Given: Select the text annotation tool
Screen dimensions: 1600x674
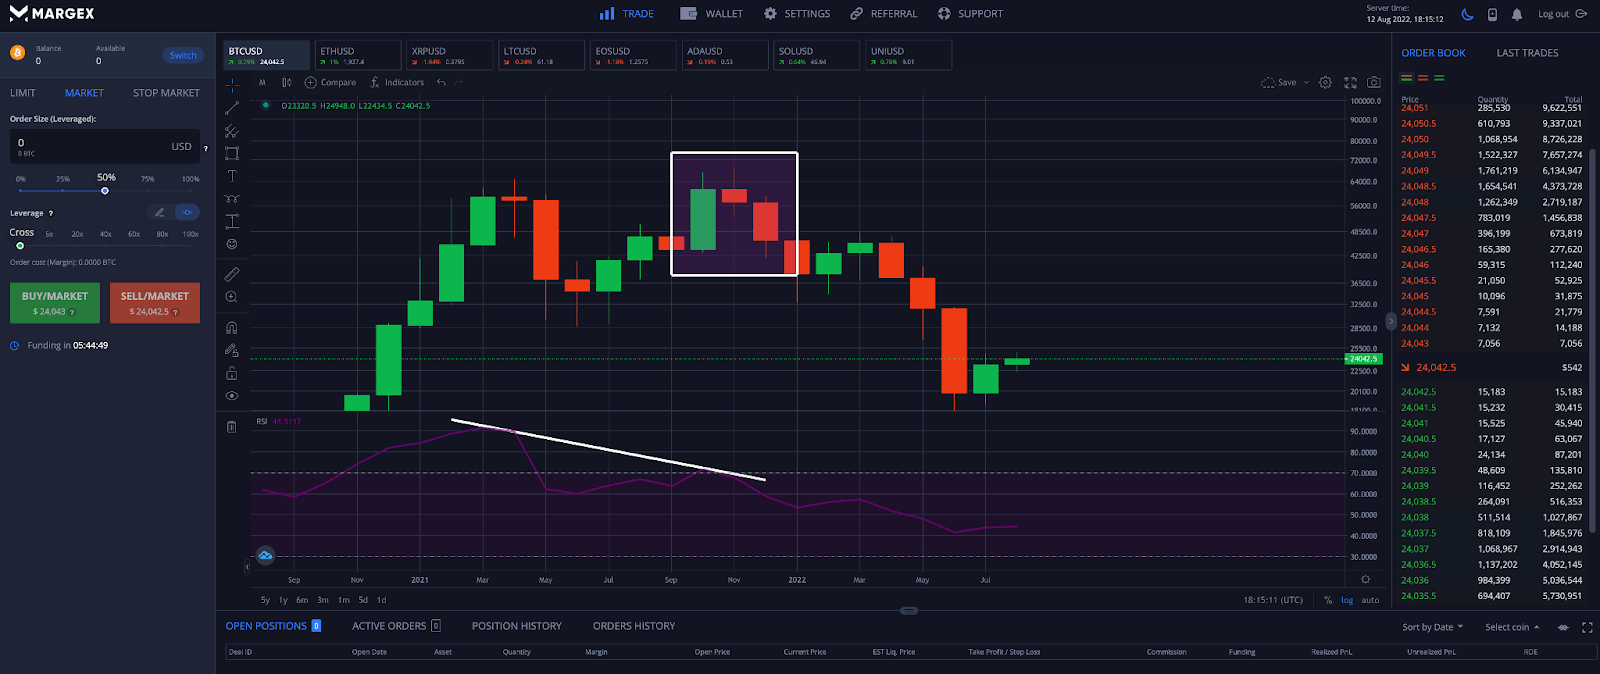Looking at the screenshot, I should (x=232, y=176).
